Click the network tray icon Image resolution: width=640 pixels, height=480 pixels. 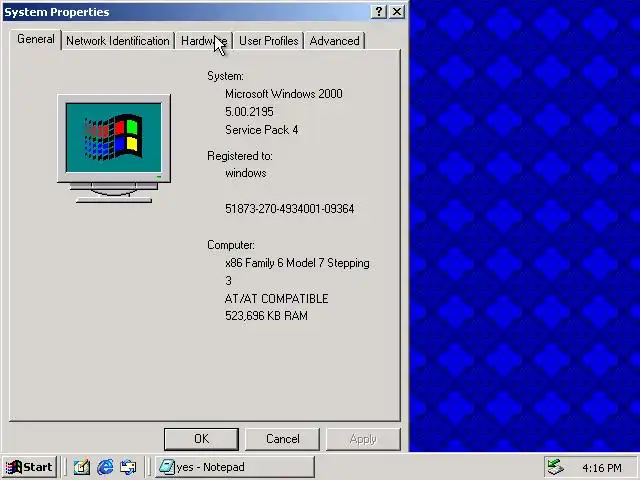555,467
